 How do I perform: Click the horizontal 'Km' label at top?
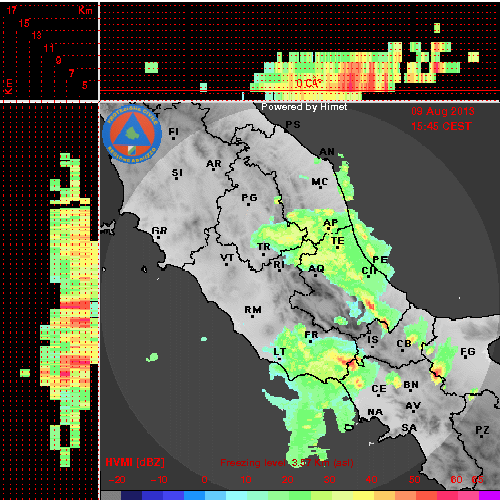point(85,10)
